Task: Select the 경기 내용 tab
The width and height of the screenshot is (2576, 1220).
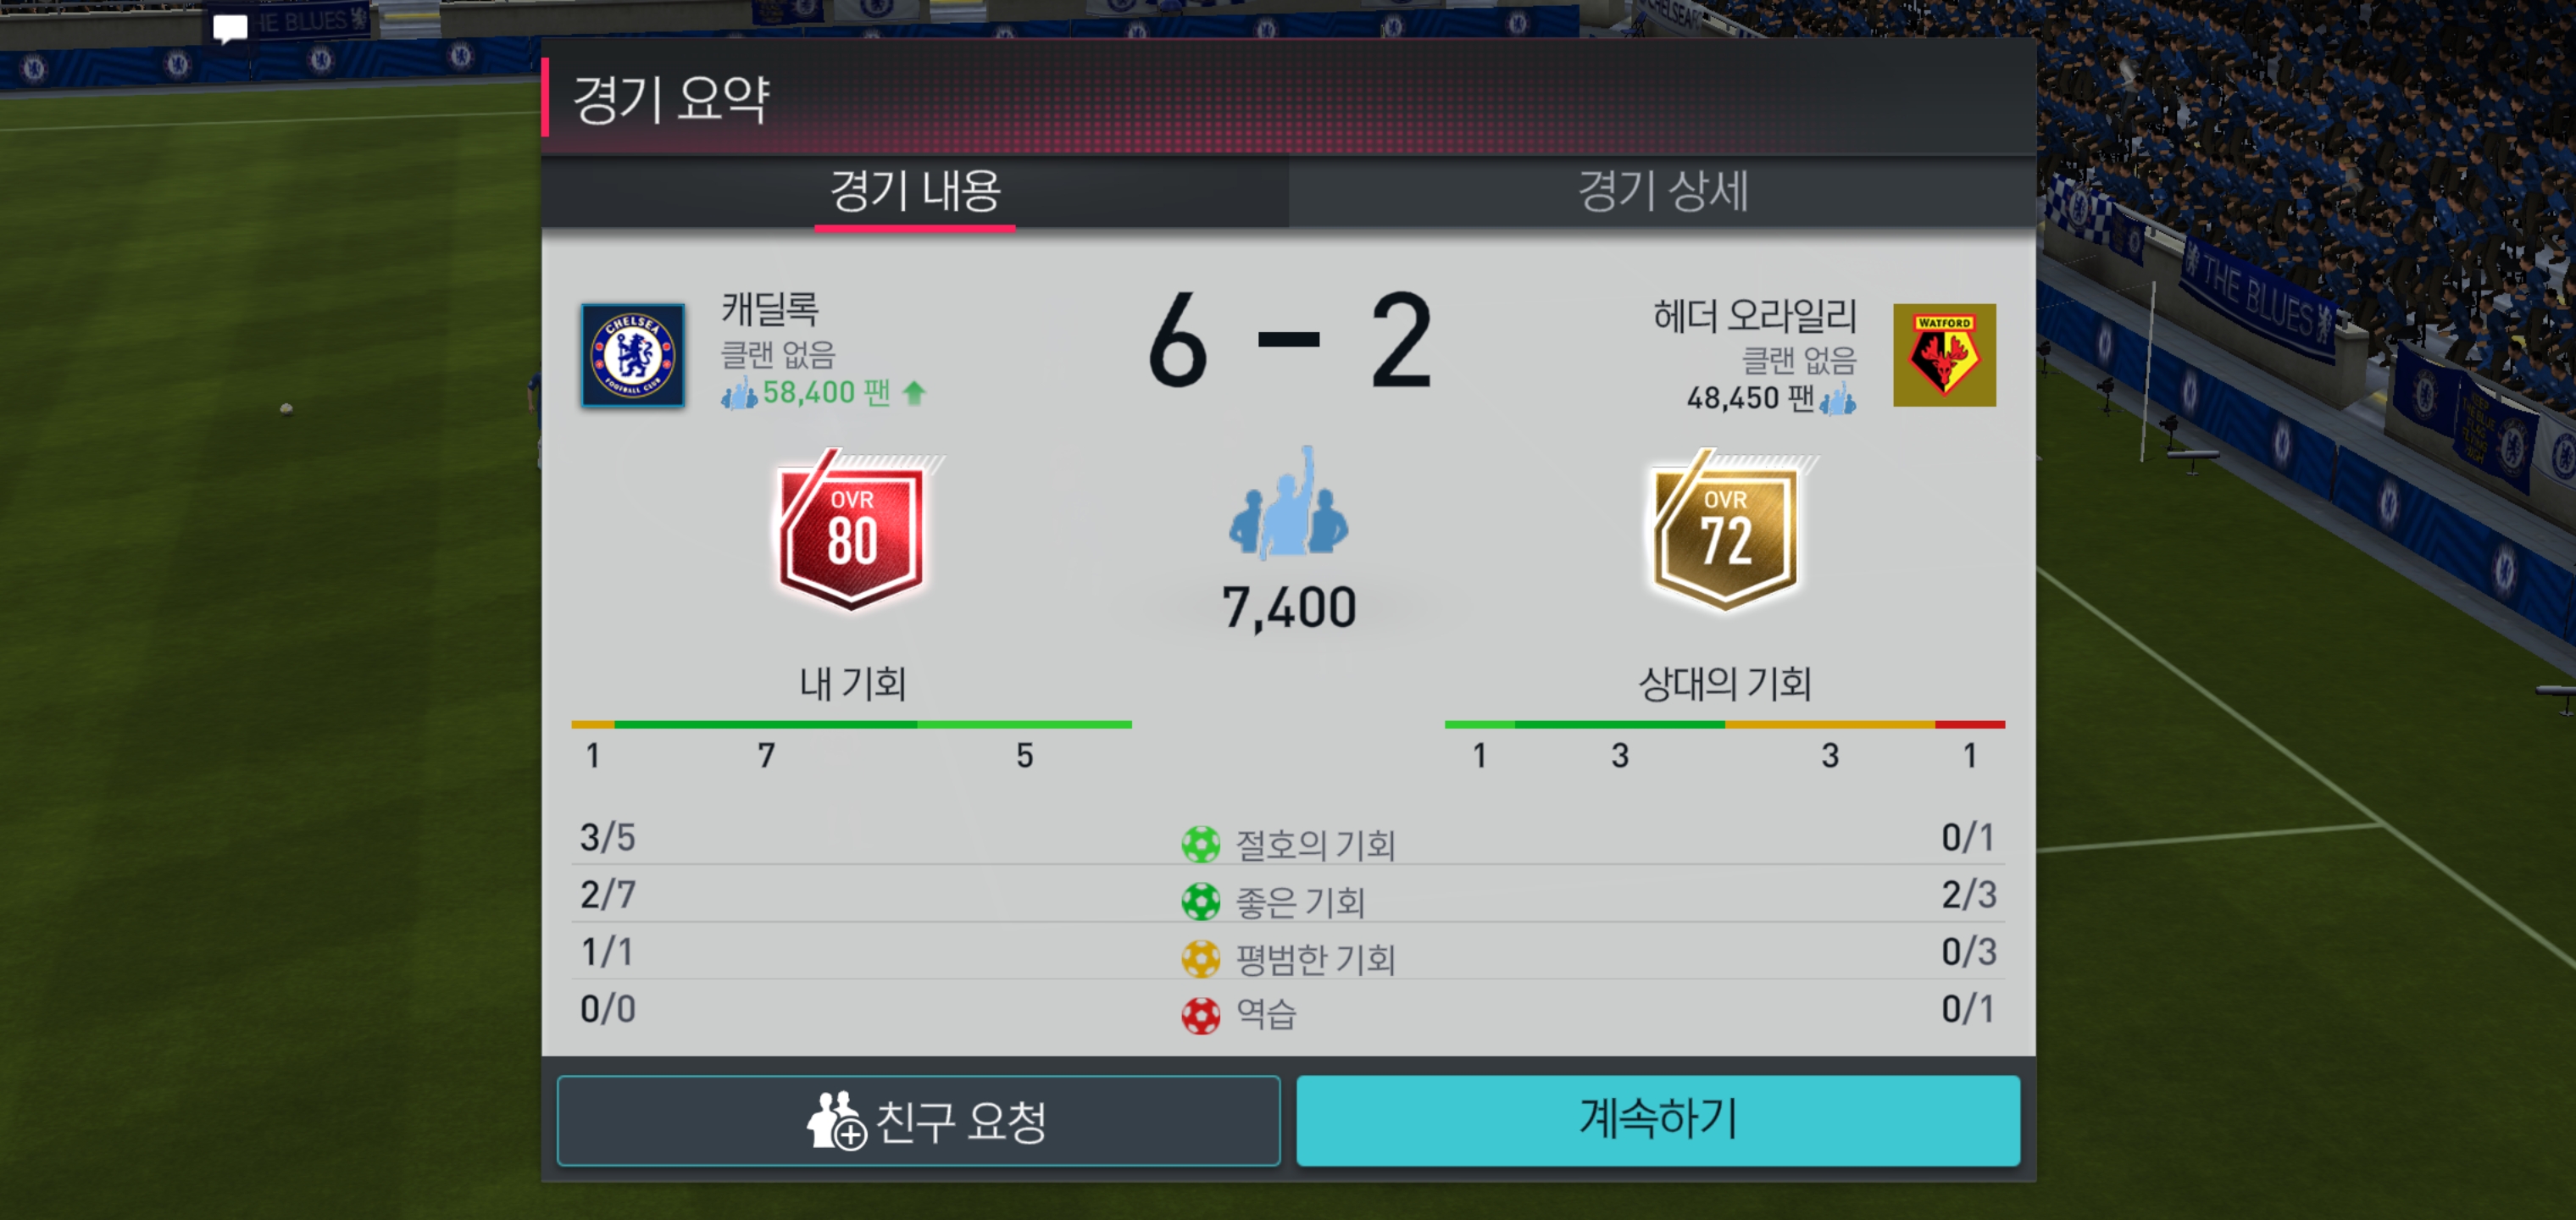Action: (x=915, y=191)
